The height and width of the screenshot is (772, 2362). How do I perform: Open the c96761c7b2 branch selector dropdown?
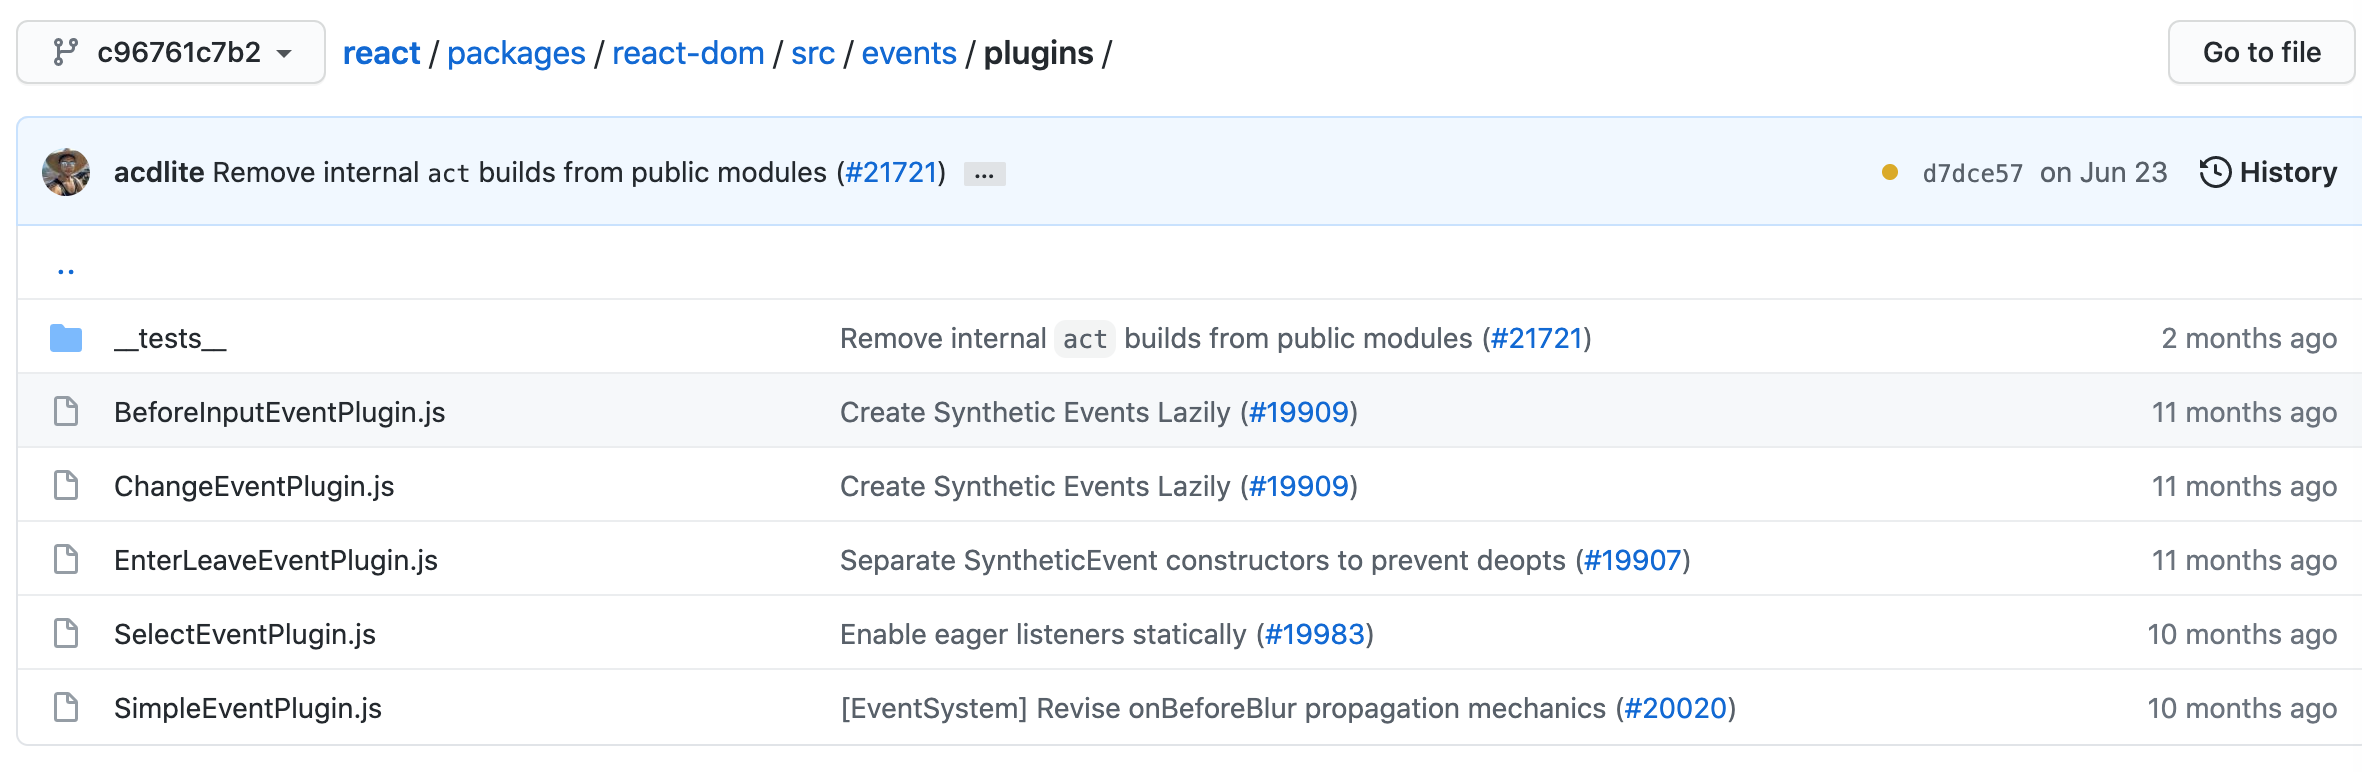point(171,52)
